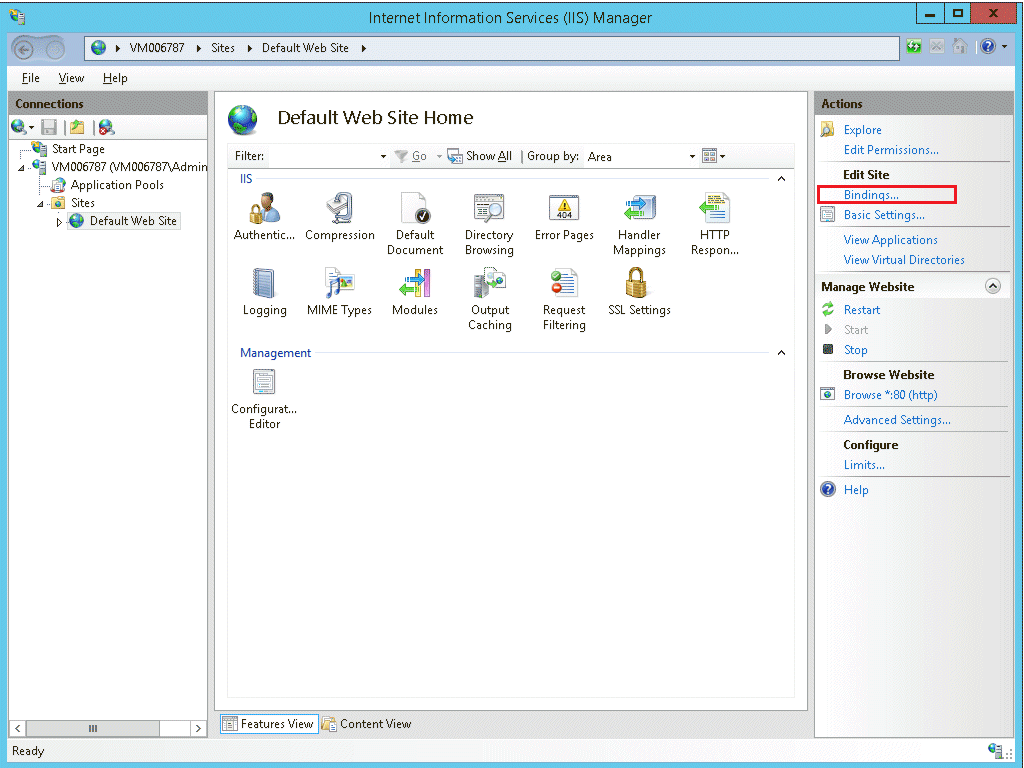Open the Error Pages feature
1024x768 pixels.
(x=564, y=216)
